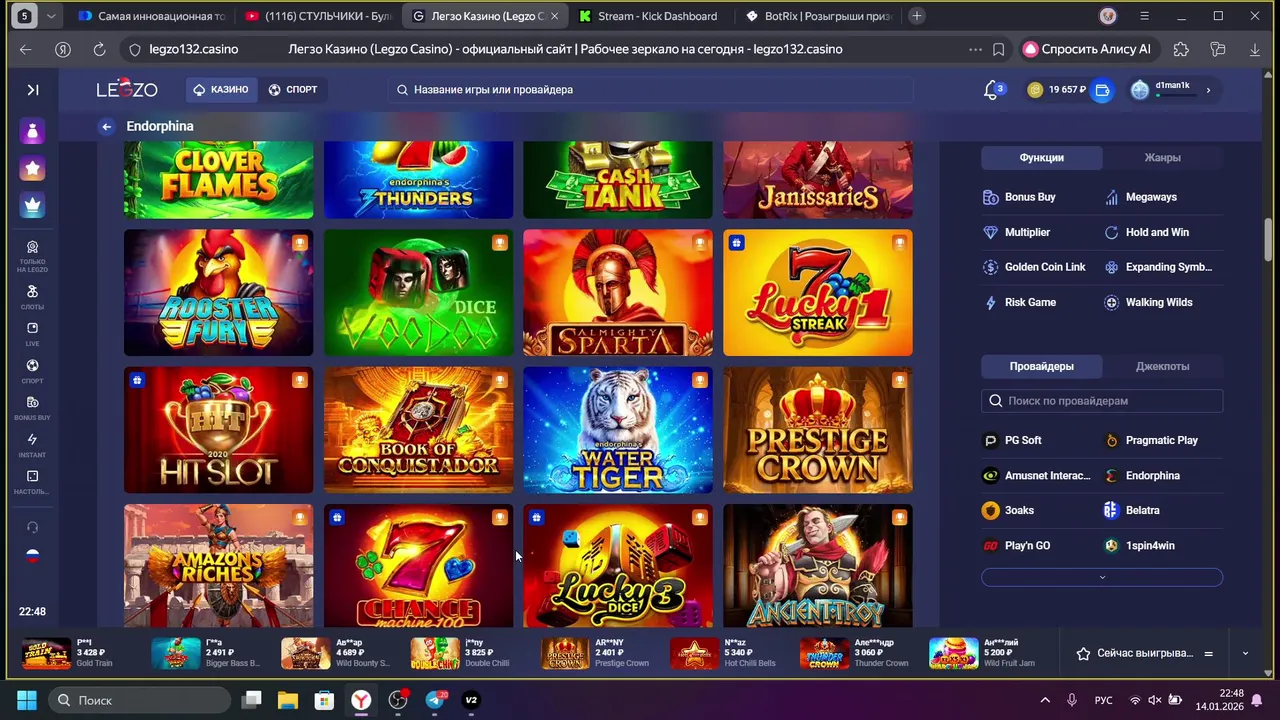Choose Pragmatic Play provider
1280x720 pixels.
pos(1150,440)
